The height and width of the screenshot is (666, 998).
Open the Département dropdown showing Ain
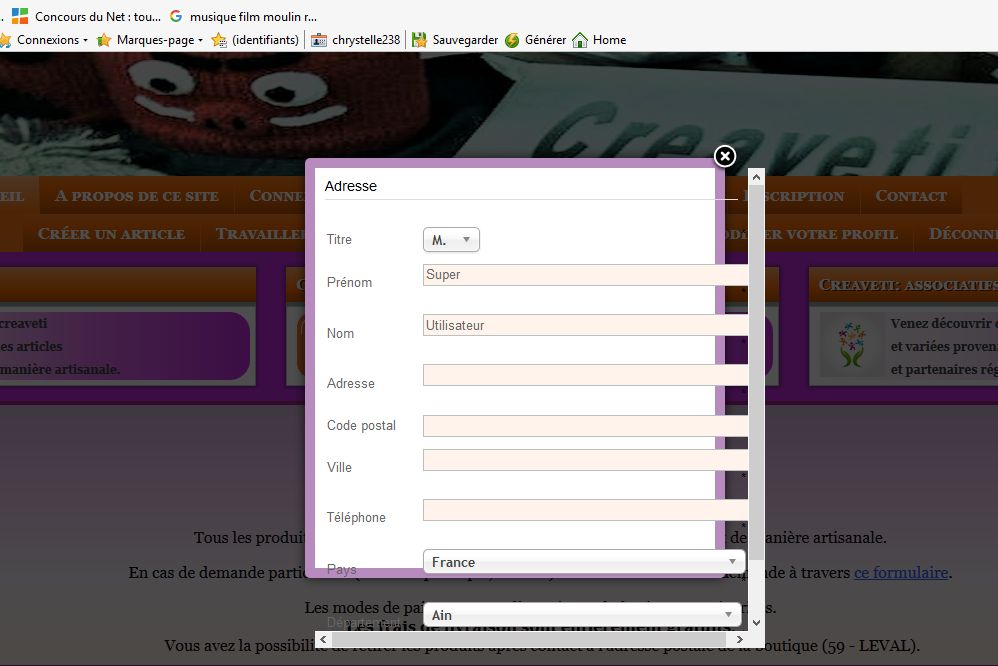[x=582, y=614]
